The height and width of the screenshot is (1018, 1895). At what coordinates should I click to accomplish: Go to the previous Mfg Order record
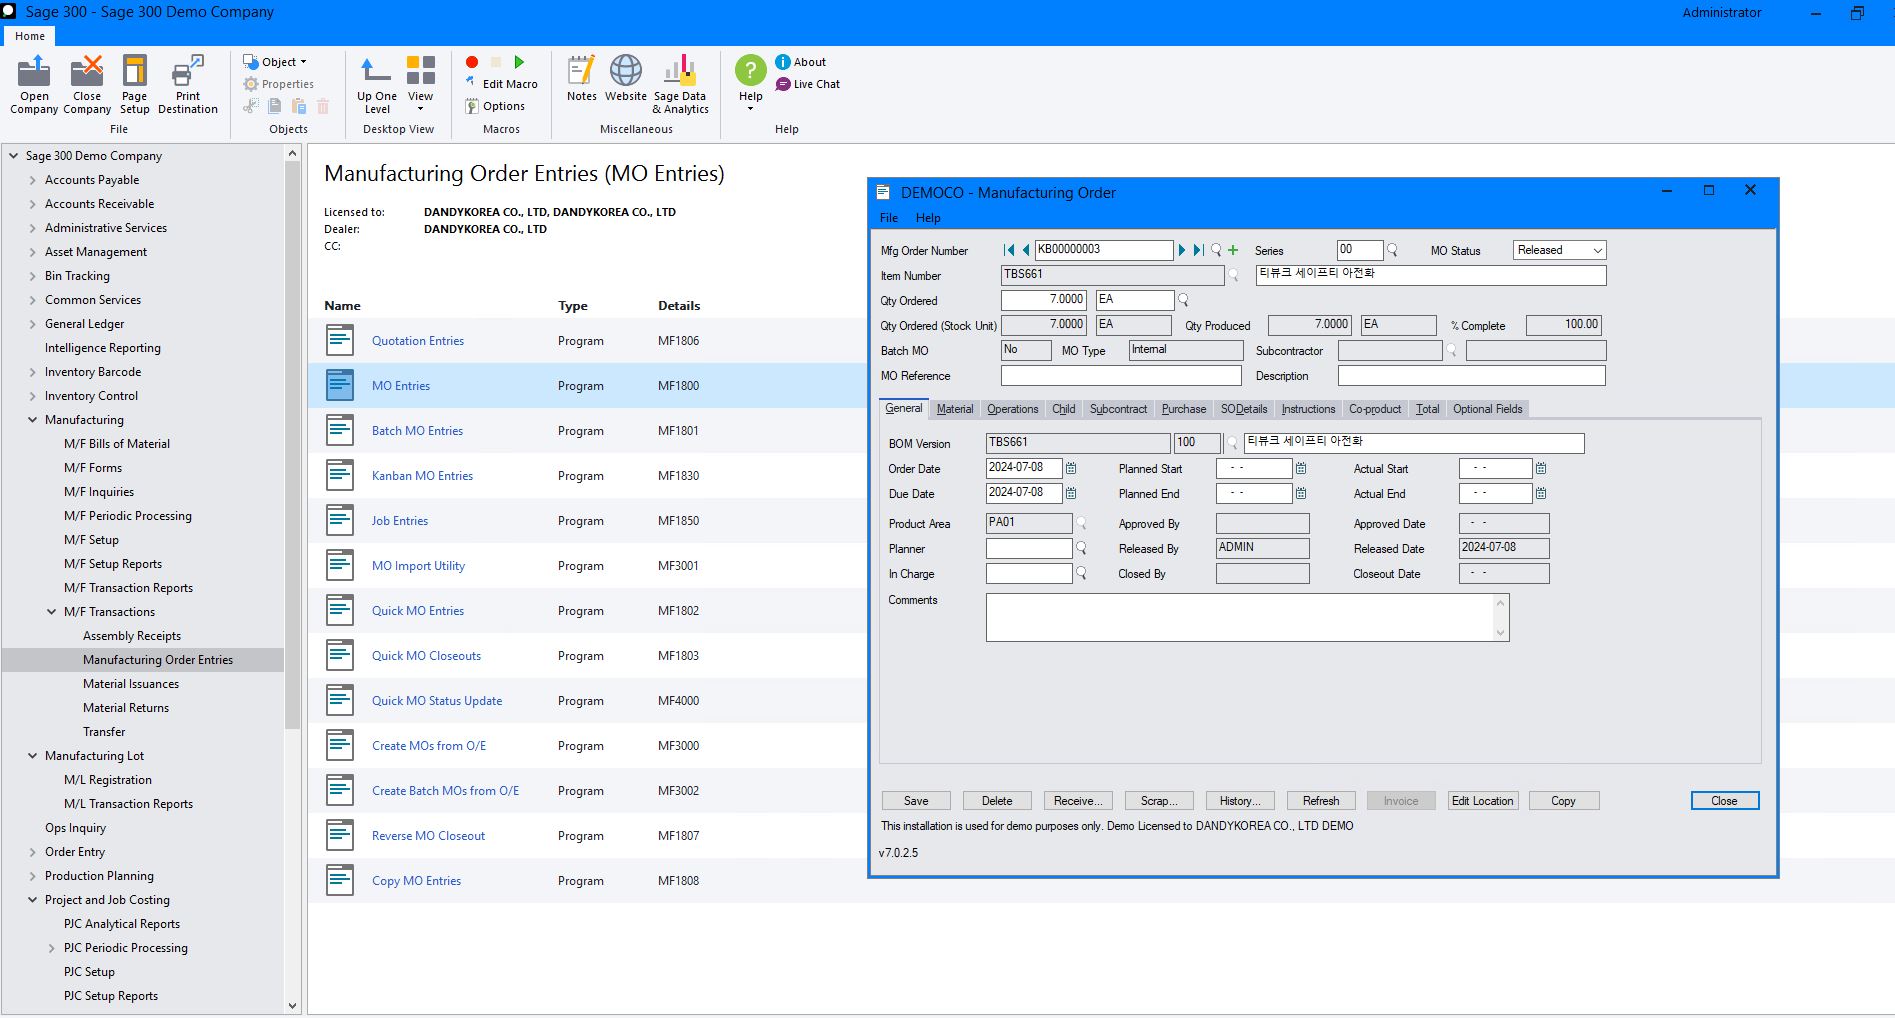[1025, 250]
